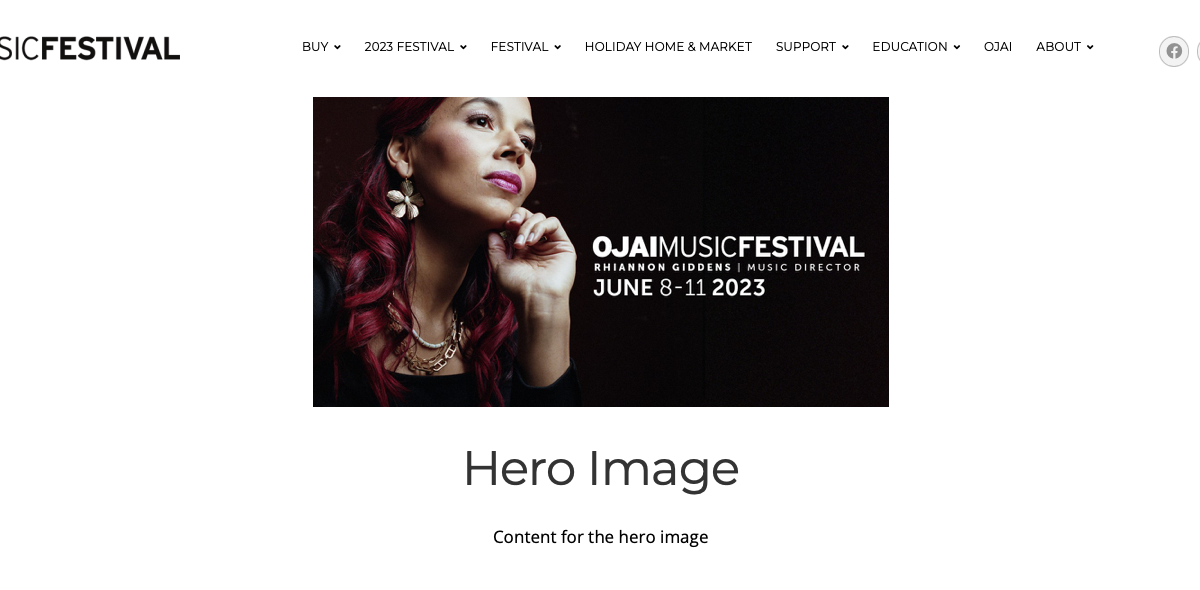
Task: Expand the FESTIVAL dropdown arrow
Action: [557, 47]
